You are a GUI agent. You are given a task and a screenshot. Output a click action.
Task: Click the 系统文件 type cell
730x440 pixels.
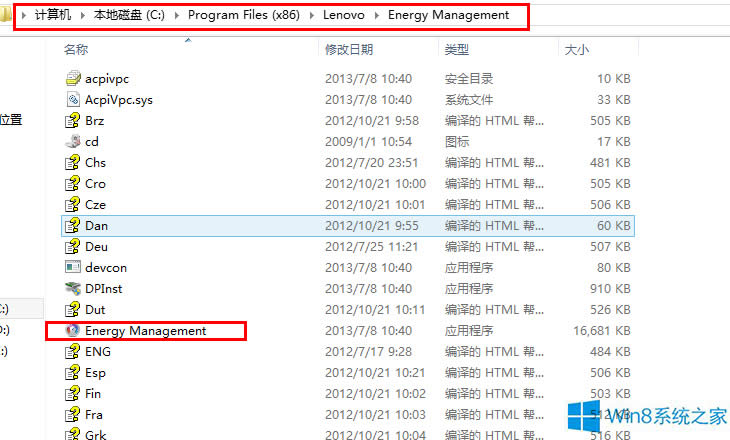click(469, 100)
